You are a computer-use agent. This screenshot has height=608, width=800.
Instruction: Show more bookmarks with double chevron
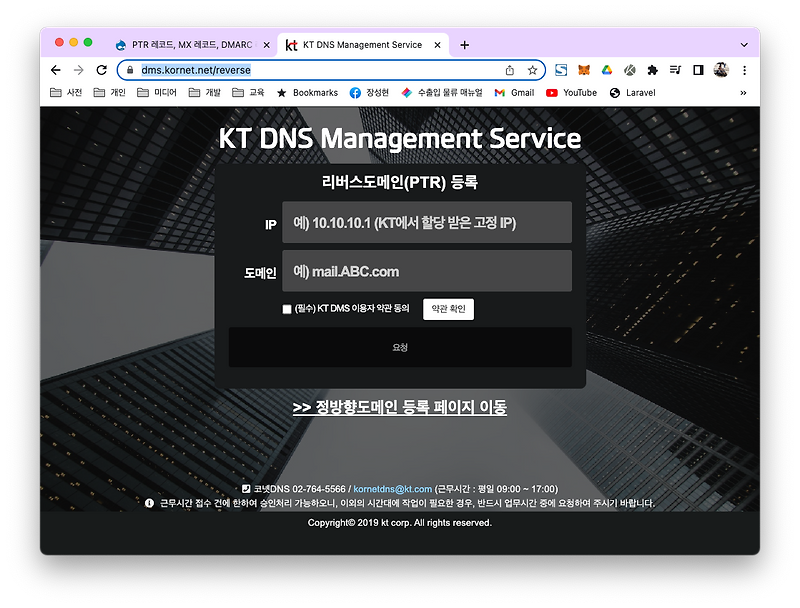[743, 93]
